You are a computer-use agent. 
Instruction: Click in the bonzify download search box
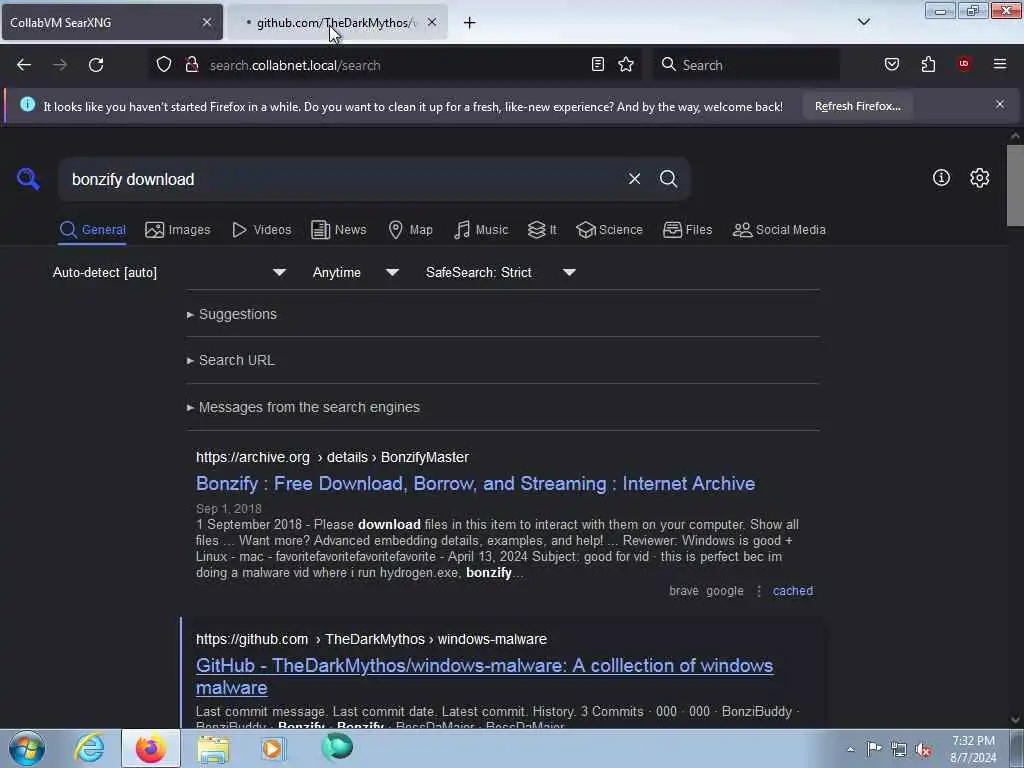click(340, 179)
